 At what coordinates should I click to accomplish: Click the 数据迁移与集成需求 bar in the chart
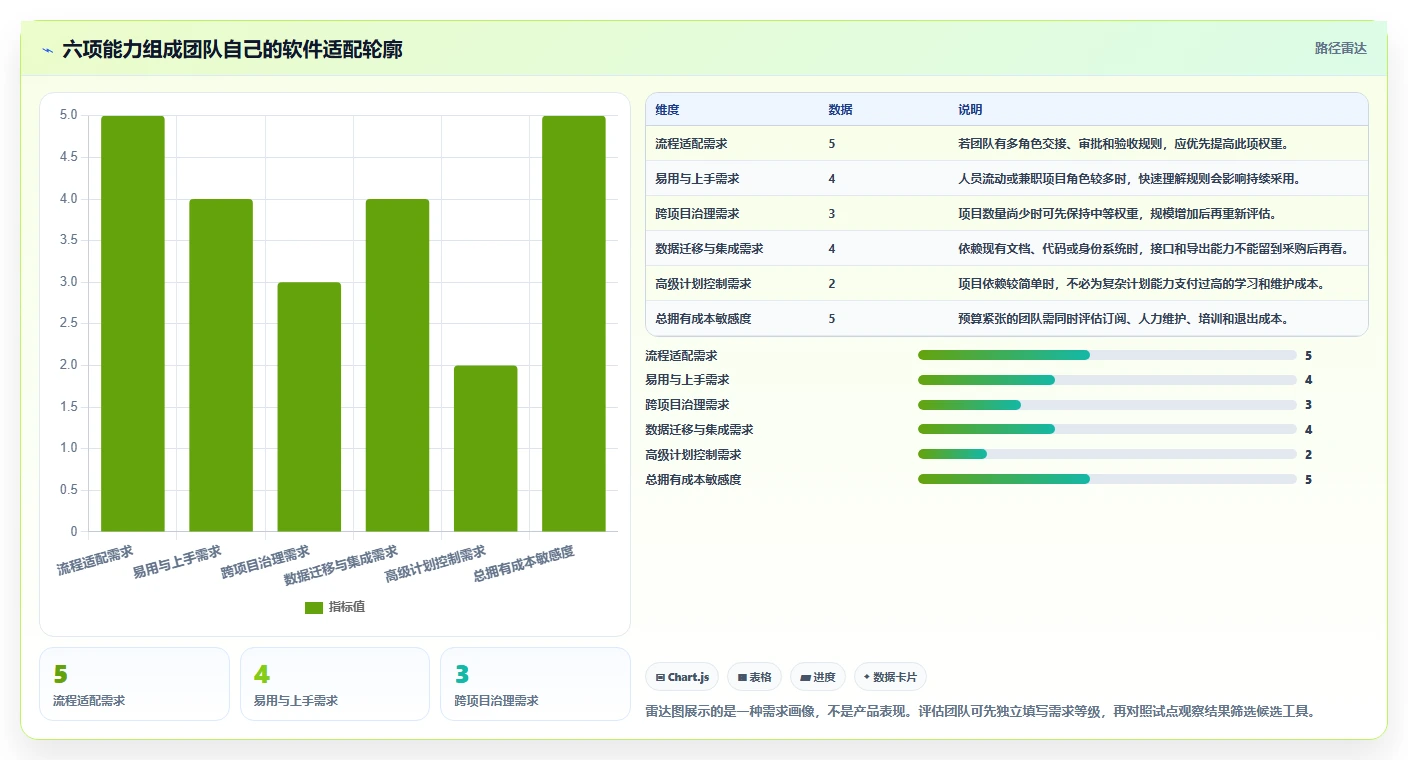point(397,365)
